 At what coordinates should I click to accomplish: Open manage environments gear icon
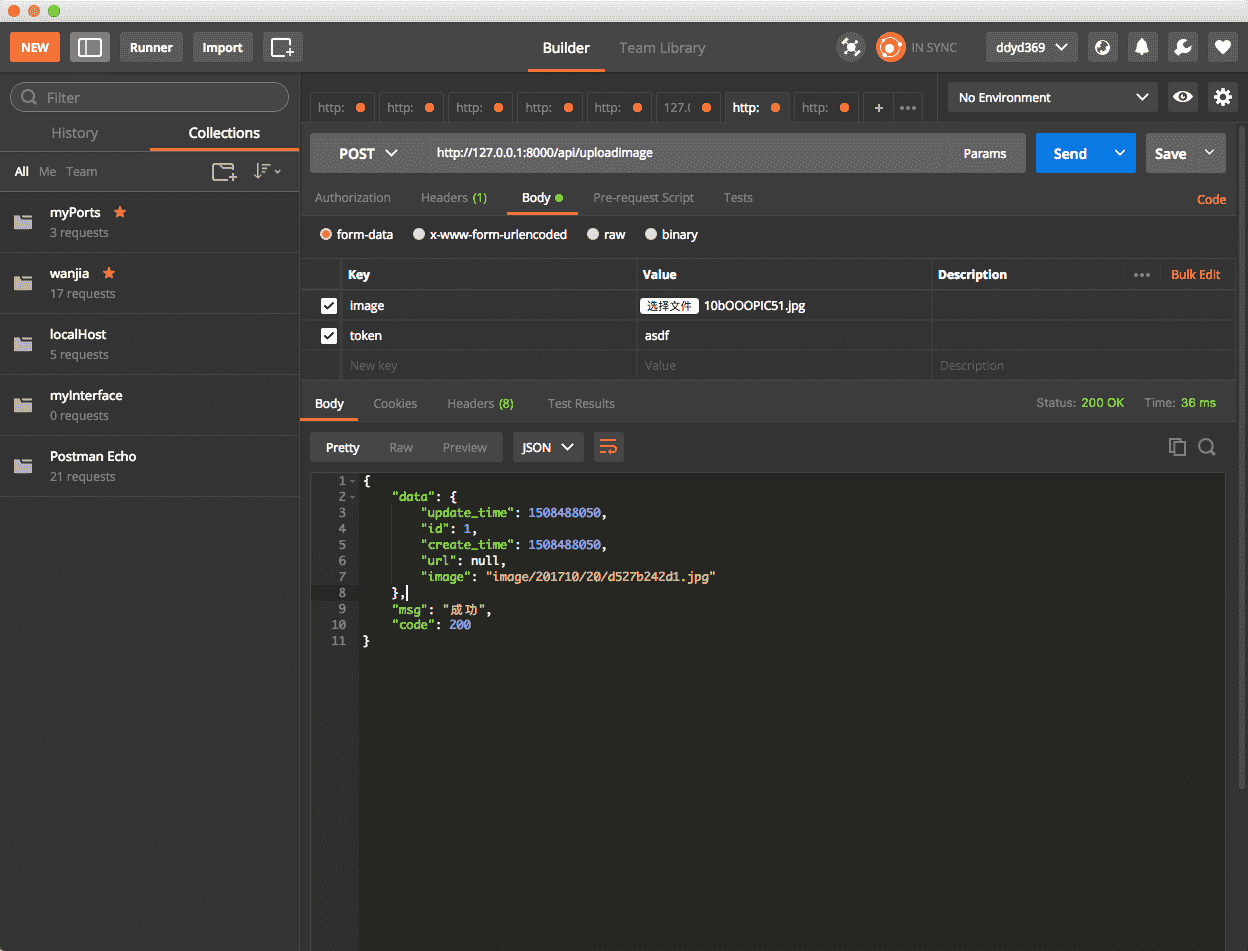coord(1222,97)
